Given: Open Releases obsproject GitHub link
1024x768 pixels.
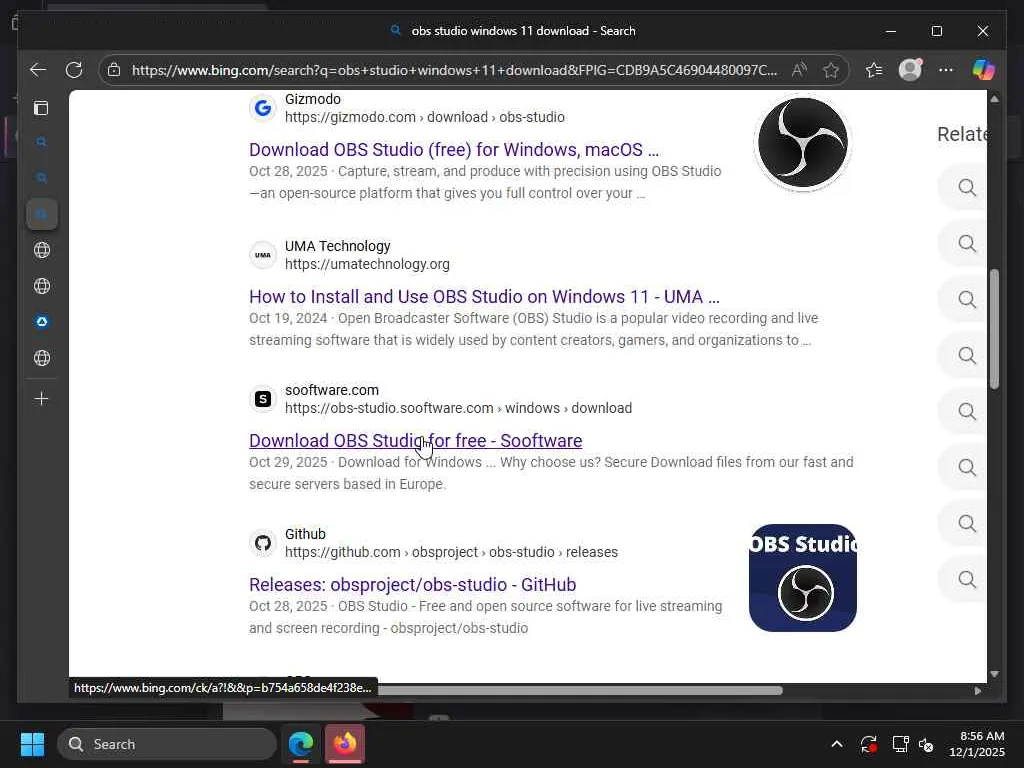Looking at the screenshot, I should (x=412, y=584).
